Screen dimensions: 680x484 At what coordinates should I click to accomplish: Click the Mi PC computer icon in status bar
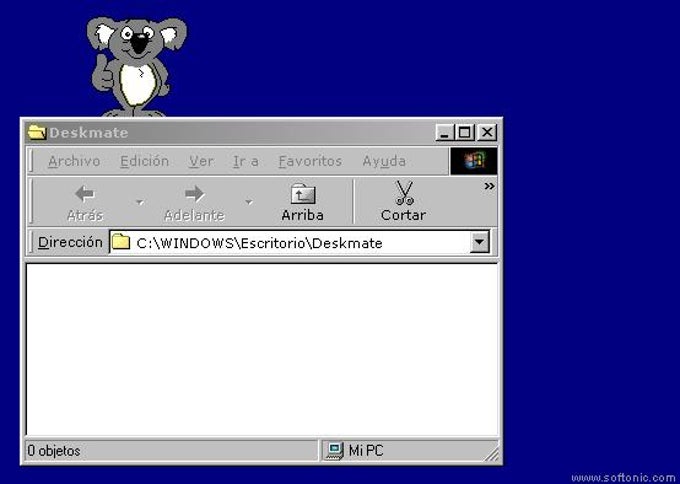click(x=333, y=451)
